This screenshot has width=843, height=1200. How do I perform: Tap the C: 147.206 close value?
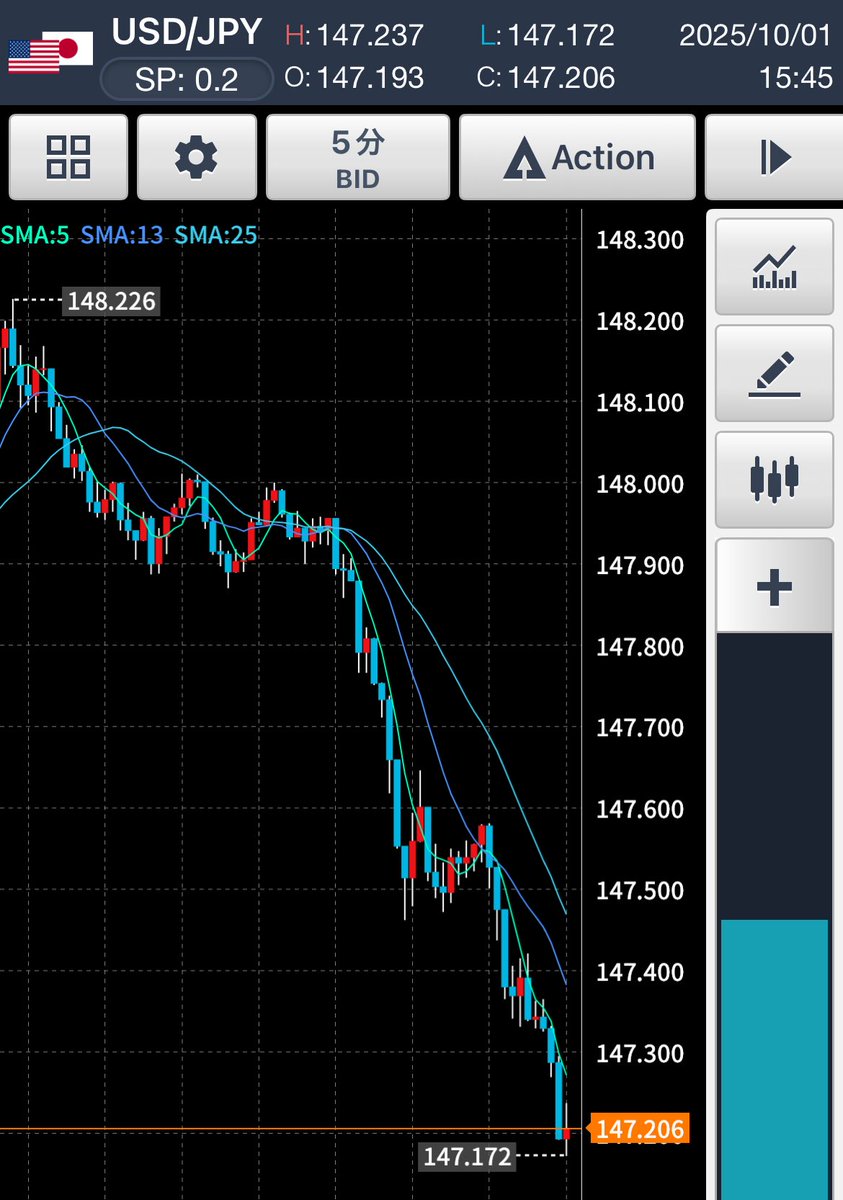546,77
